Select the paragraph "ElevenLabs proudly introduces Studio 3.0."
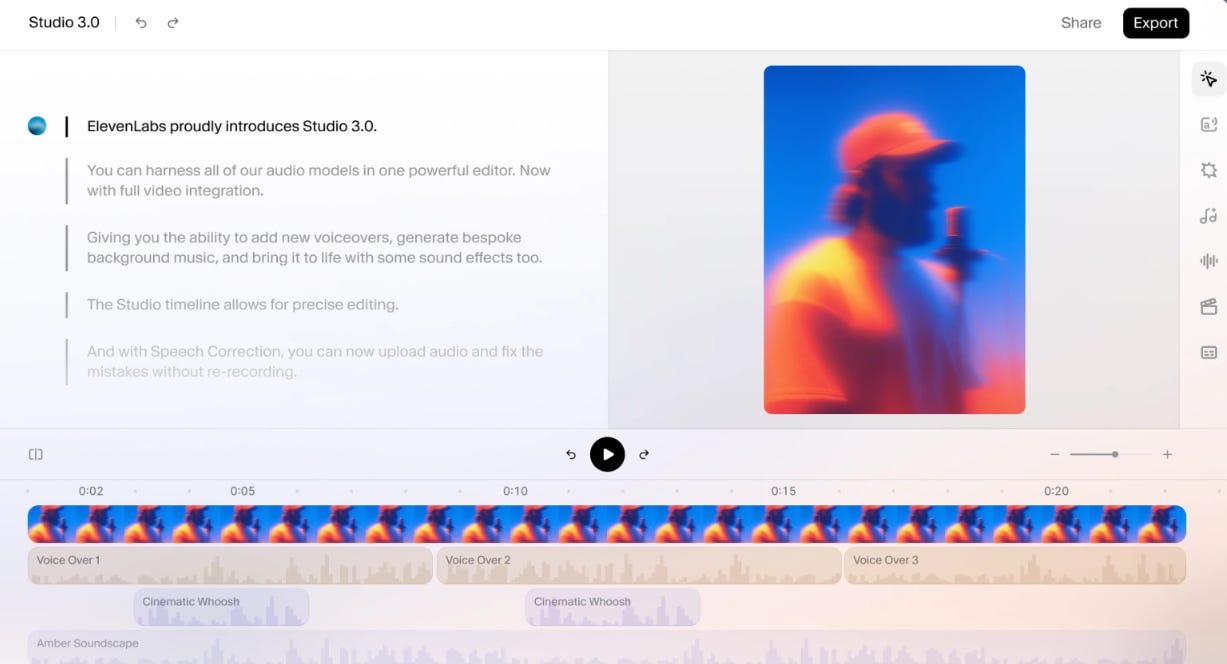Image resolution: width=1227 pixels, height=664 pixels. (x=232, y=126)
